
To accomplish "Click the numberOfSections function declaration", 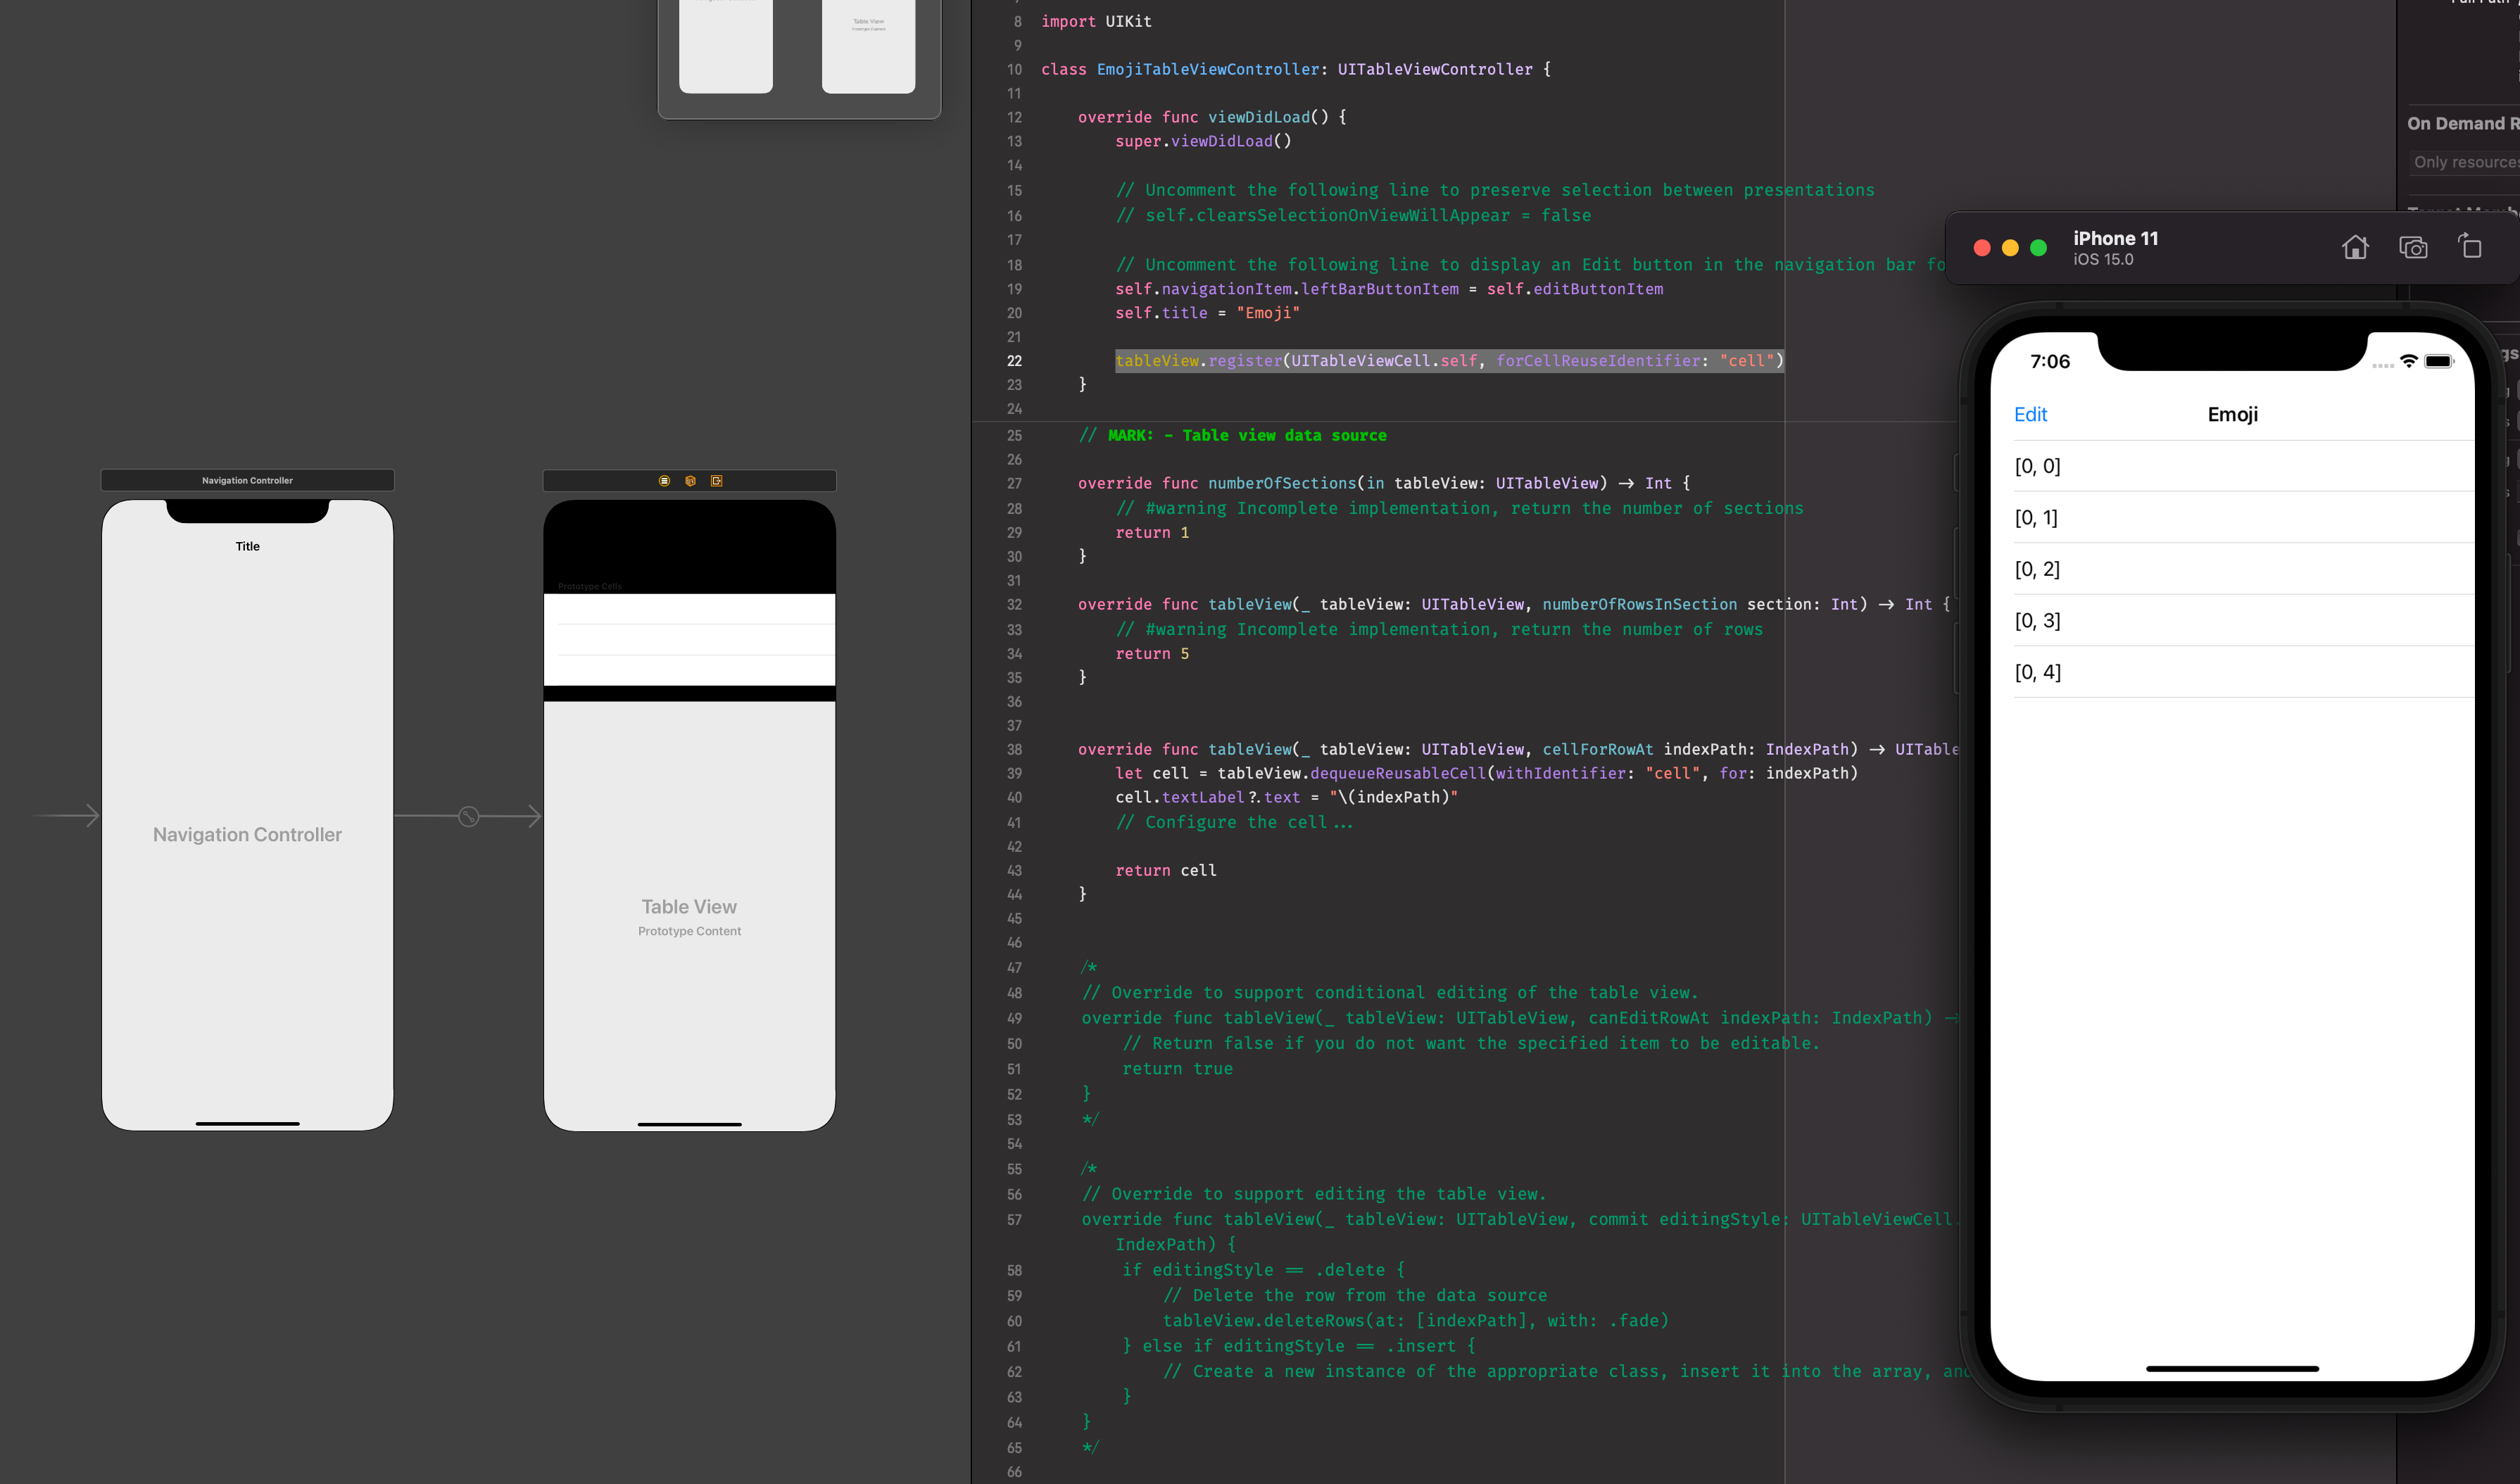I will (1384, 483).
